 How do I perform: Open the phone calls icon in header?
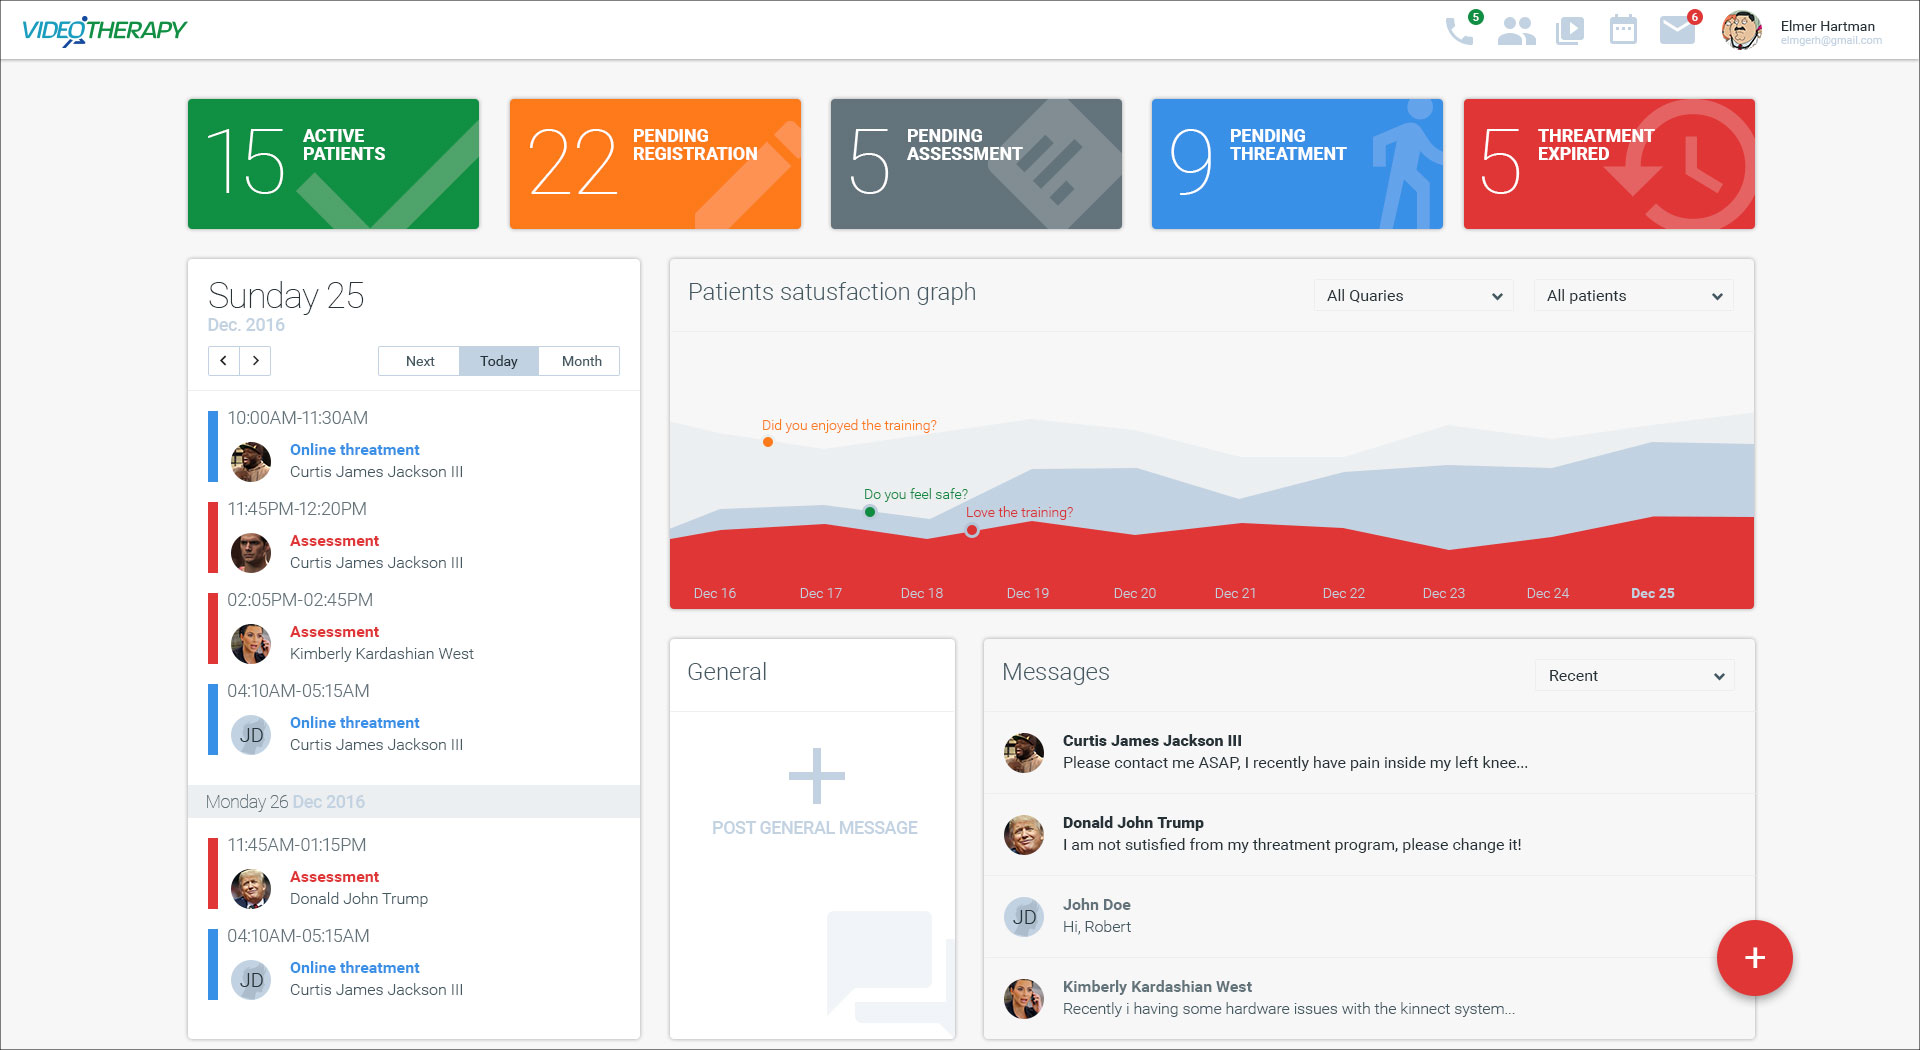pos(1459,31)
